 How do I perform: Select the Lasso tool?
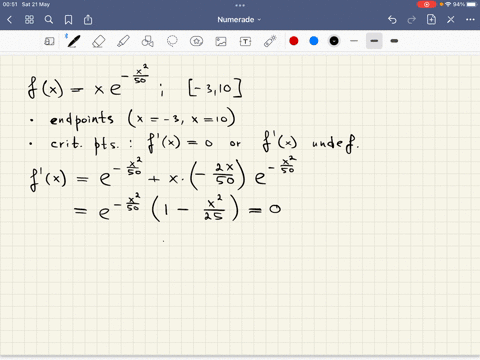pos(172,41)
